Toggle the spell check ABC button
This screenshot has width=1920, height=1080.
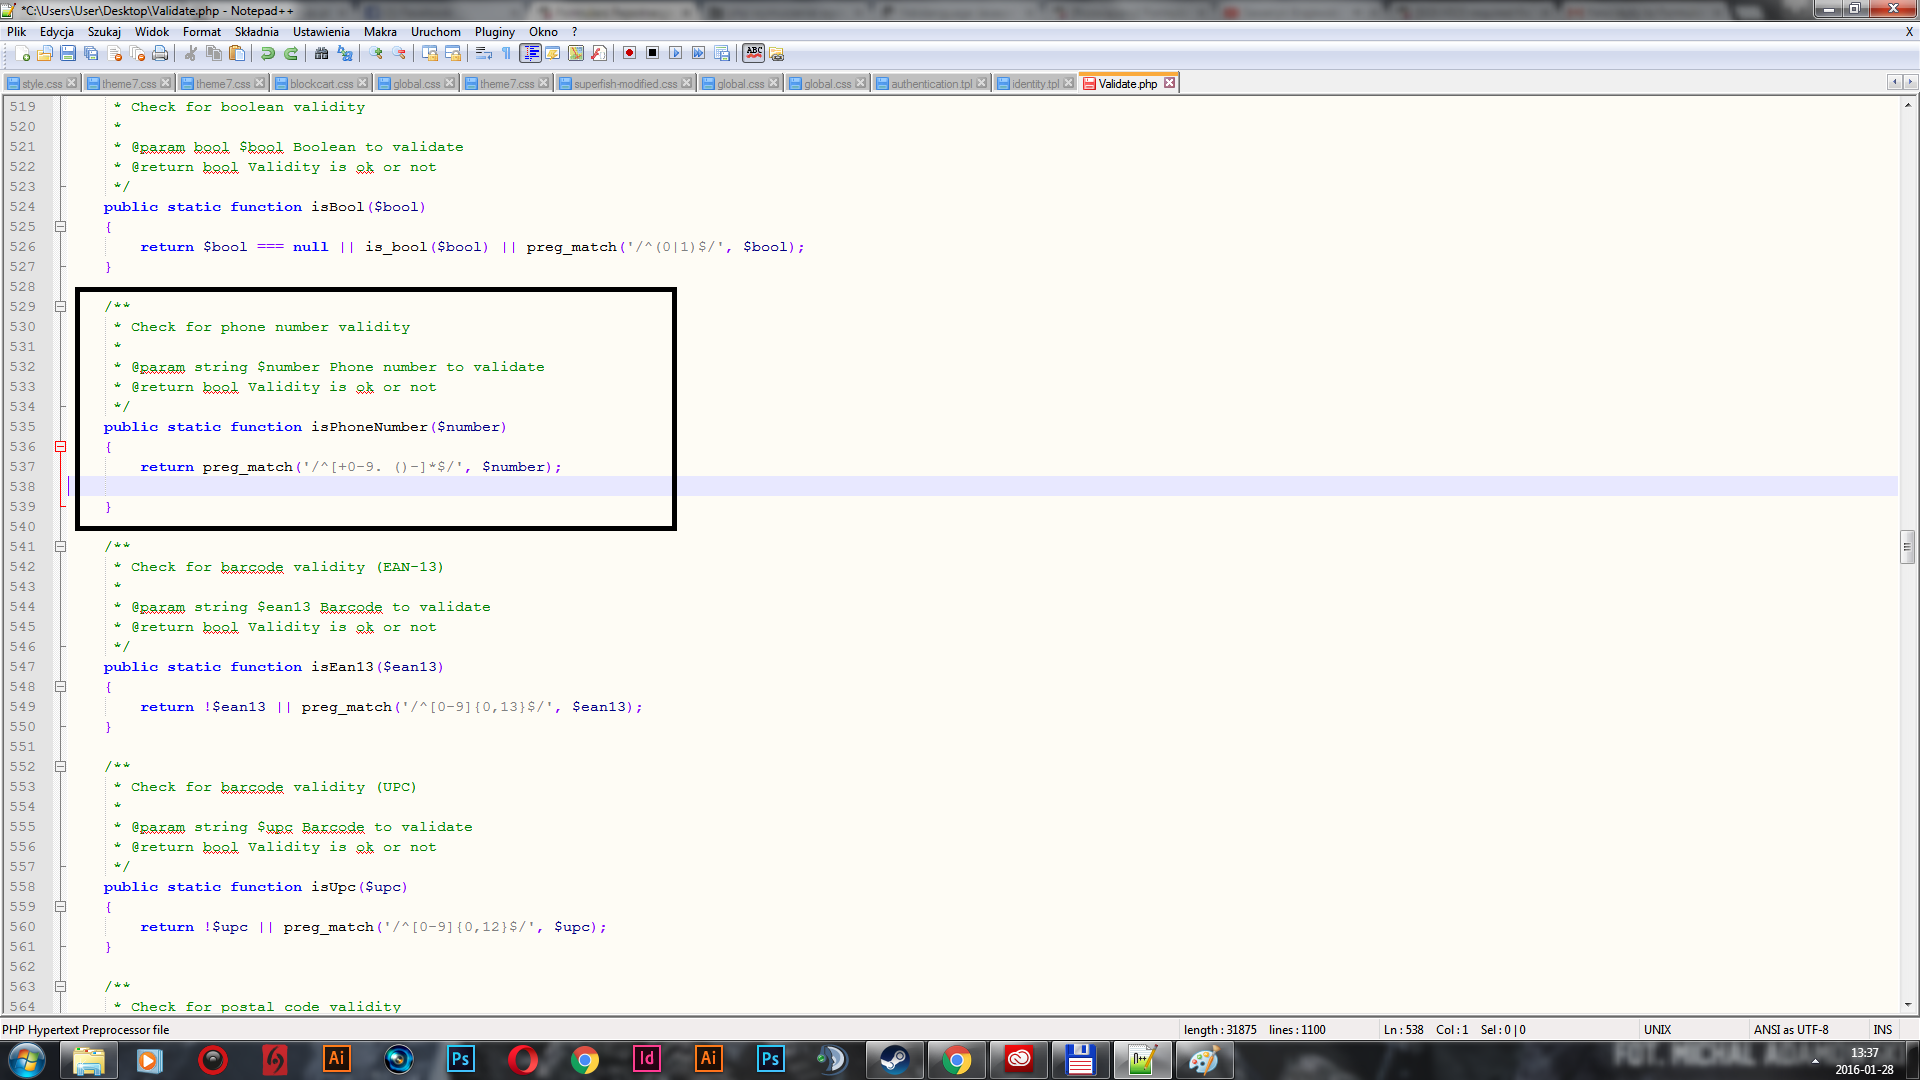click(x=754, y=53)
